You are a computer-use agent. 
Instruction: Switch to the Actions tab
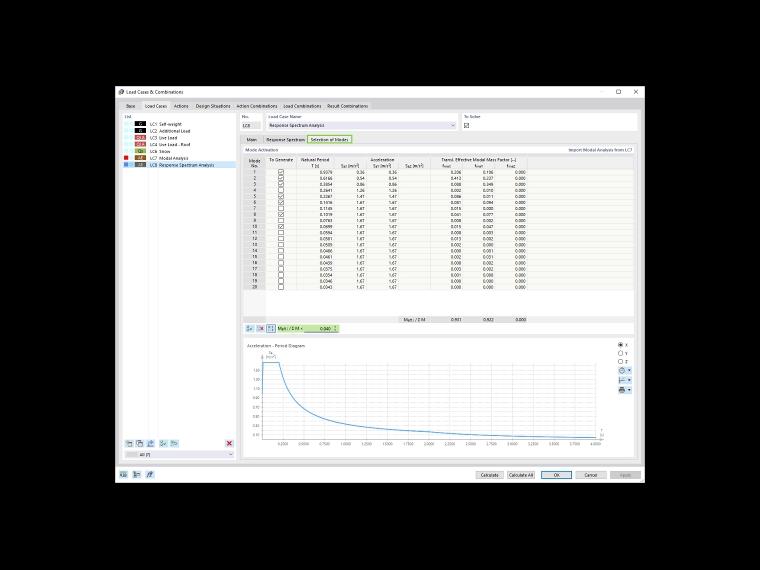[181, 106]
